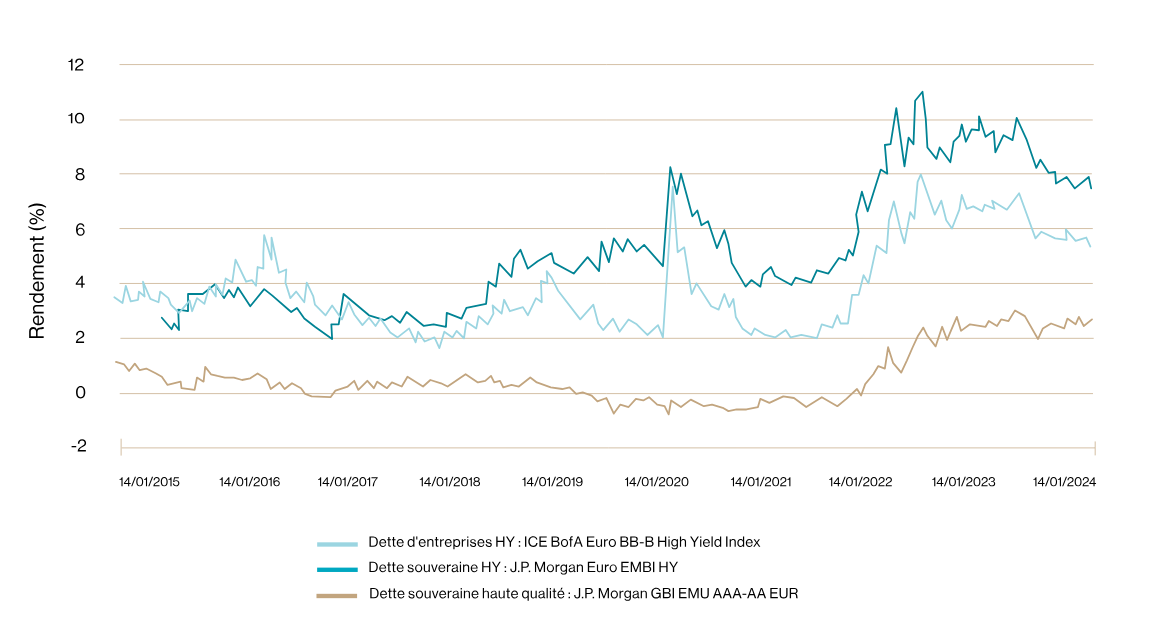The image size is (1152, 632).
Task: Click the teal line's highest peak near 11%
Action: (x=921, y=92)
